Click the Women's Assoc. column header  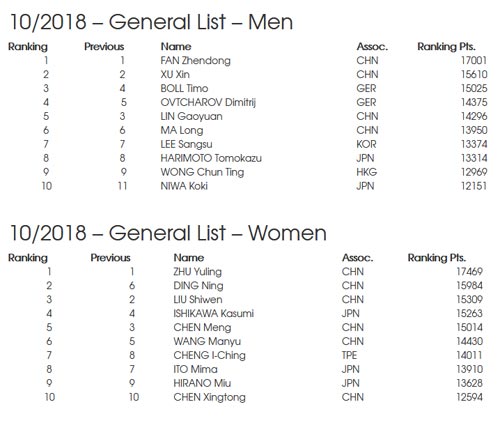(x=358, y=258)
